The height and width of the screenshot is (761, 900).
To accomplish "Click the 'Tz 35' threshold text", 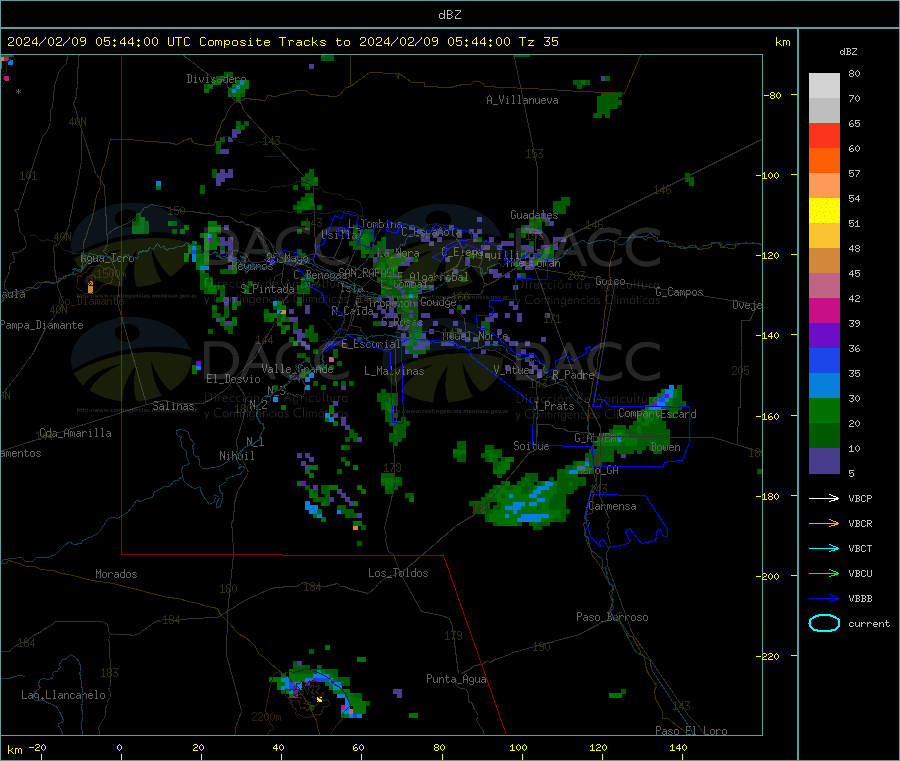I will pyautogui.click(x=538, y=42).
